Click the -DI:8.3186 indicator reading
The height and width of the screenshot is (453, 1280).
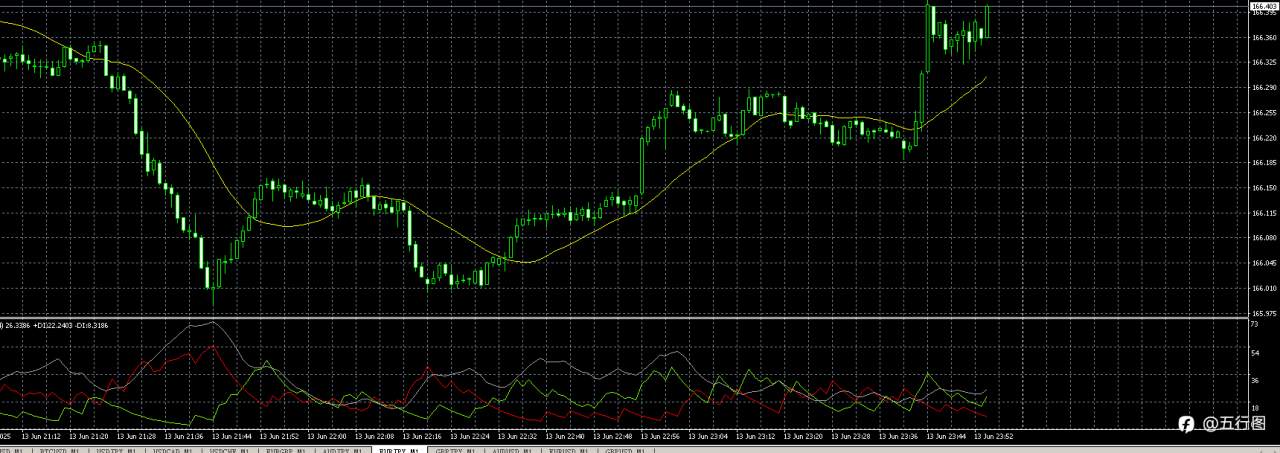pos(93,325)
